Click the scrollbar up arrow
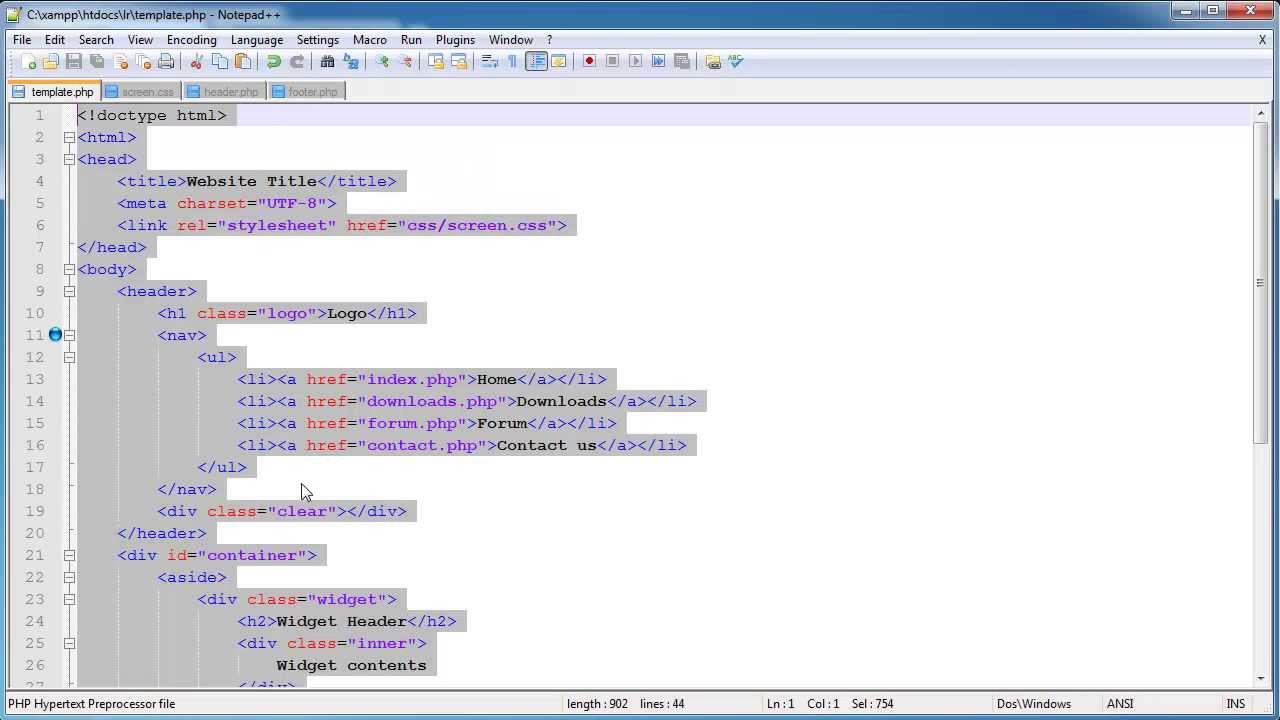Viewport: 1280px width, 720px height. (x=1260, y=114)
